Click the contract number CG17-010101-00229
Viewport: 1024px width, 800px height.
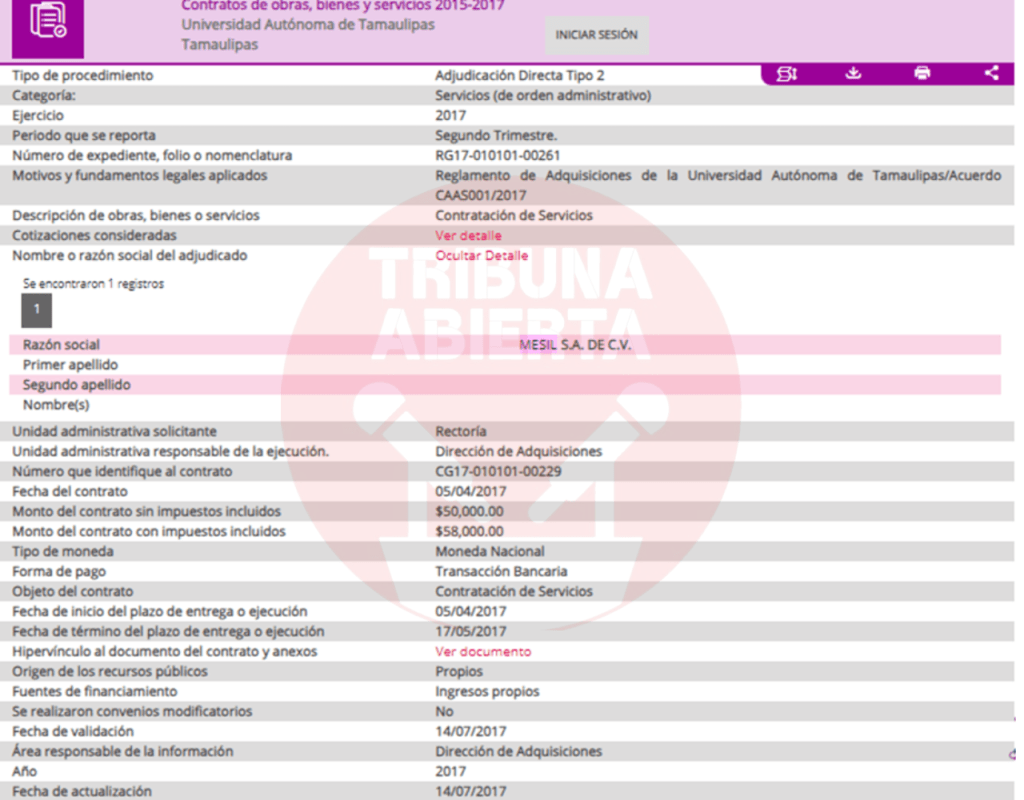pyautogui.click(x=497, y=471)
